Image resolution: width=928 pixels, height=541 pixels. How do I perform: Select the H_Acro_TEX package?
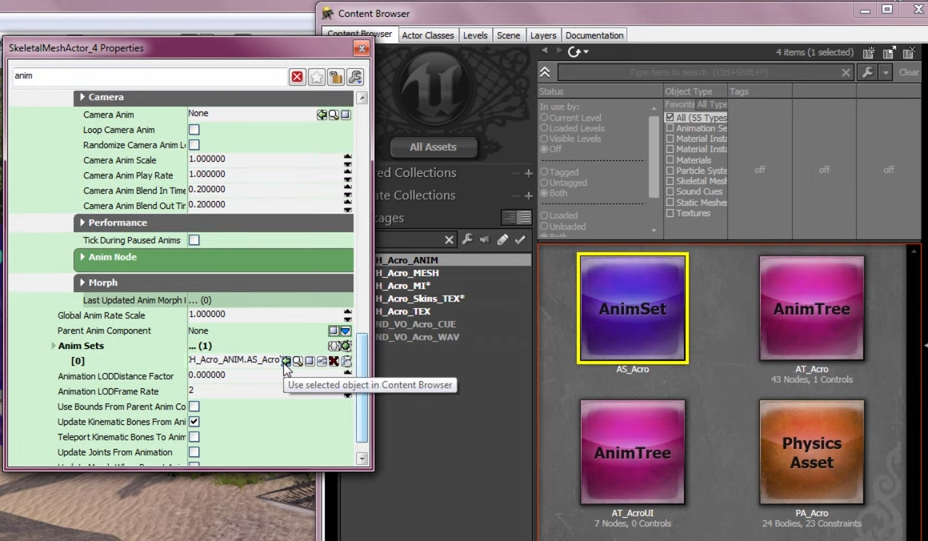click(403, 311)
